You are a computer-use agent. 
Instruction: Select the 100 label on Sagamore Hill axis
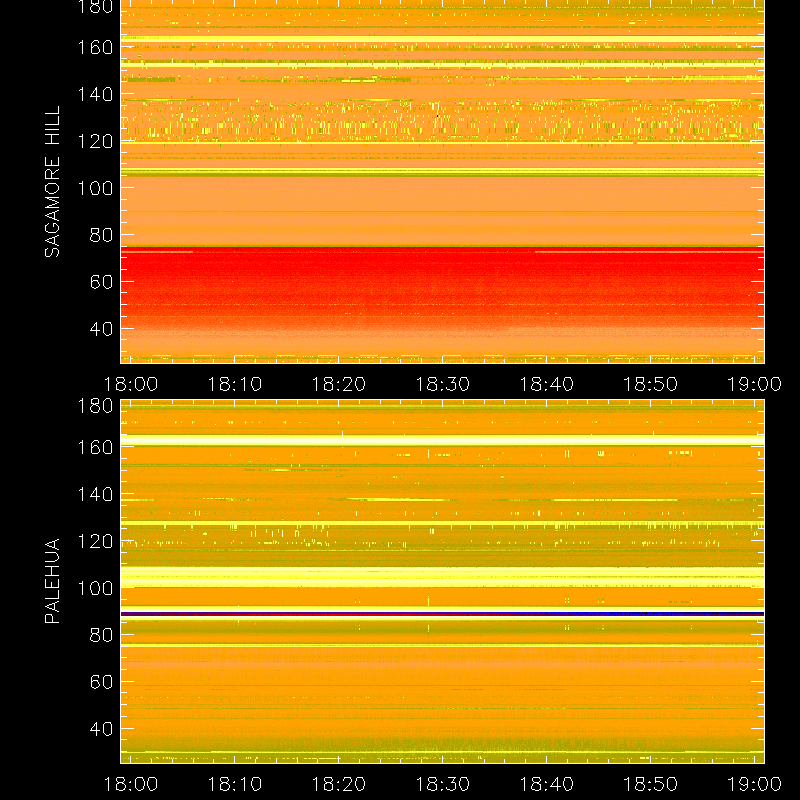95,188
